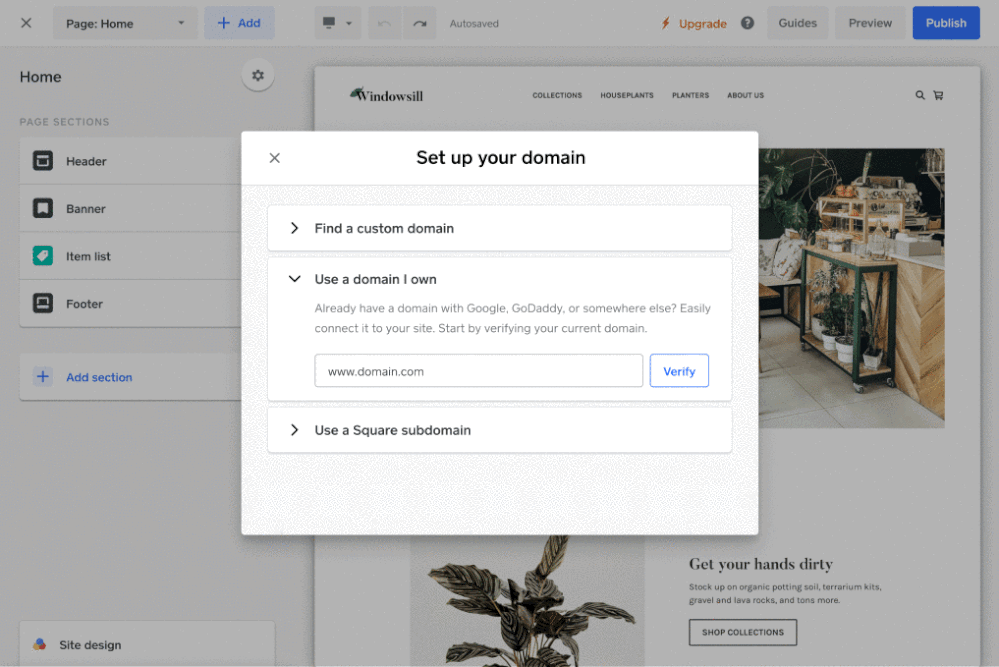999x667 pixels.
Task: Open page settings gear icon
Action: coord(258,76)
